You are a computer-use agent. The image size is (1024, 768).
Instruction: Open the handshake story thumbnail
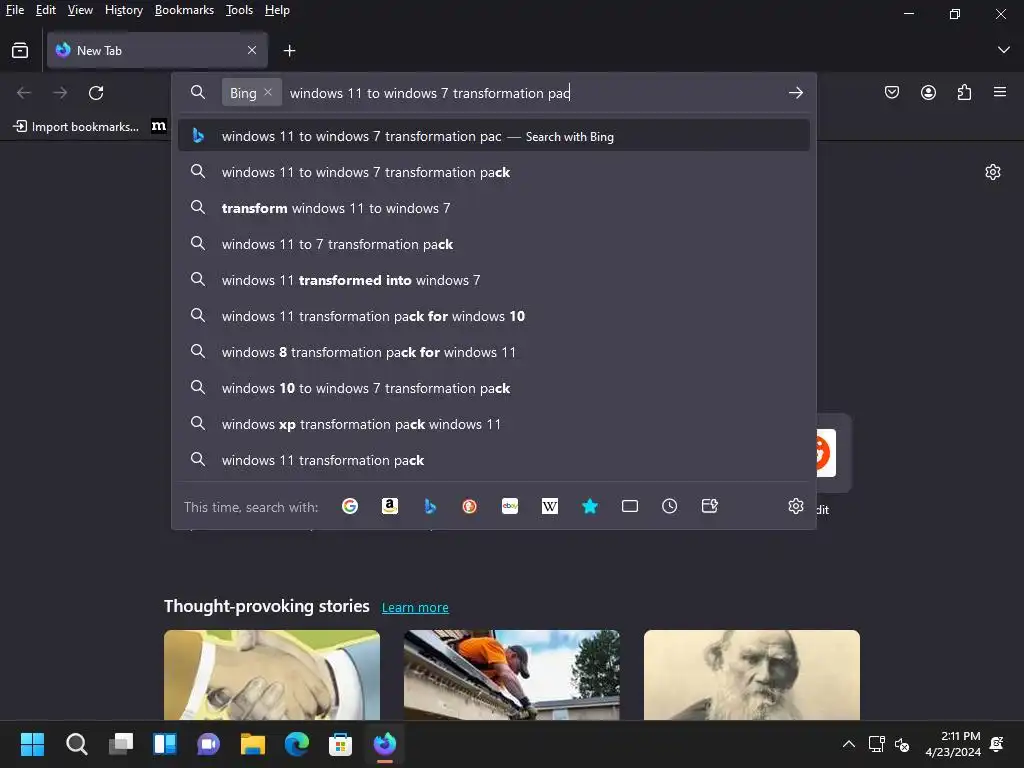coord(272,675)
